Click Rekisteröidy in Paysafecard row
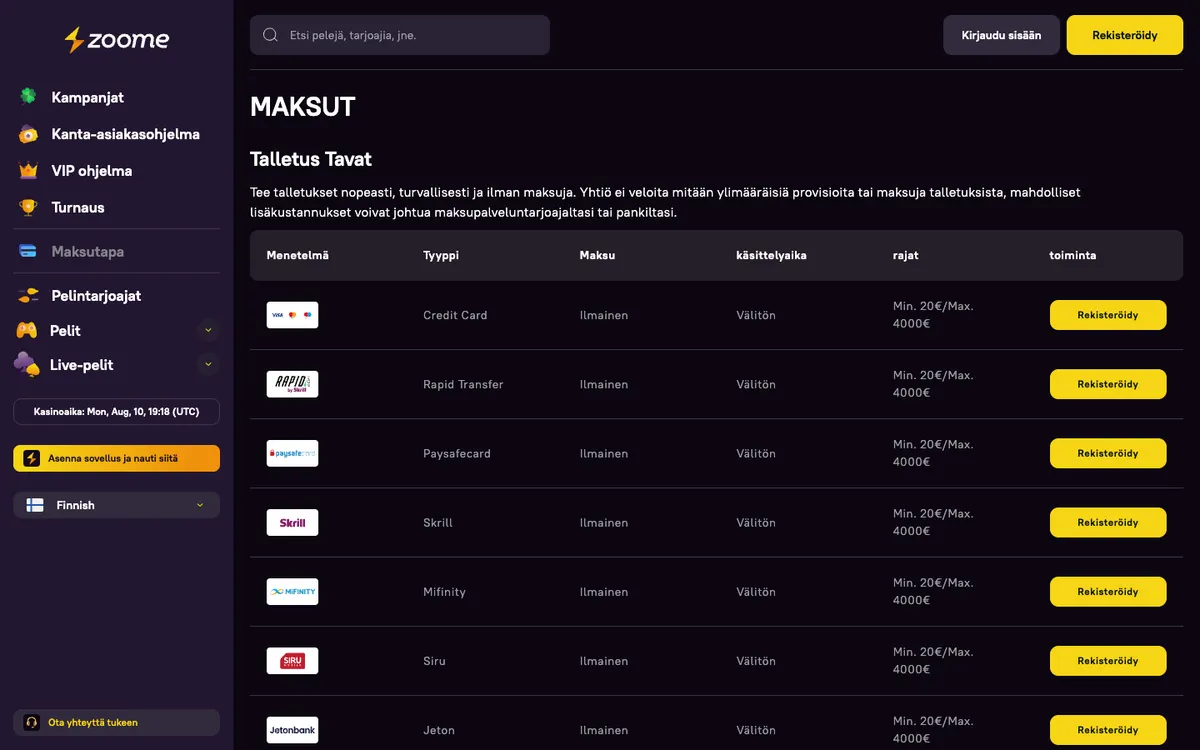1200x750 pixels. tap(1108, 453)
